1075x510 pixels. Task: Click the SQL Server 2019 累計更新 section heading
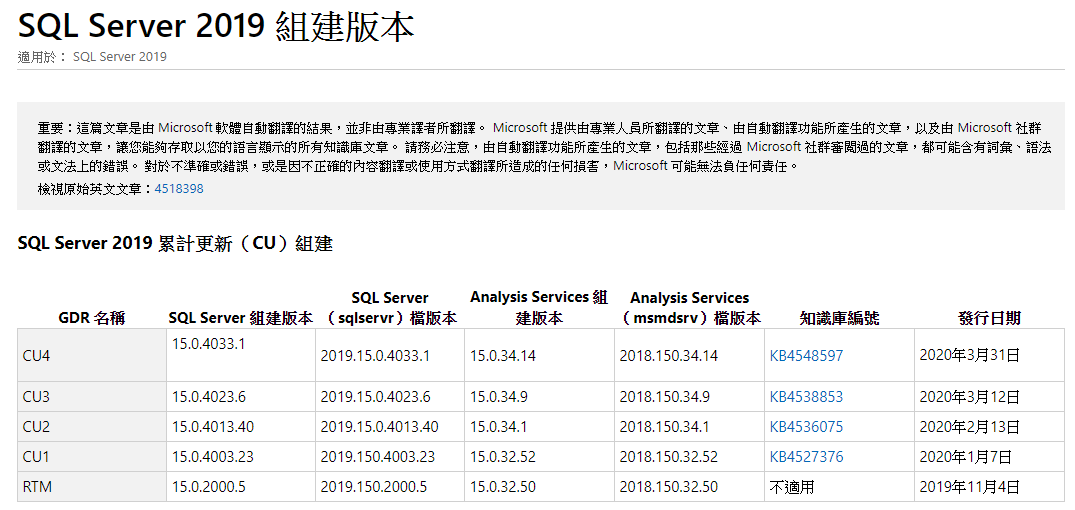[x=175, y=243]
